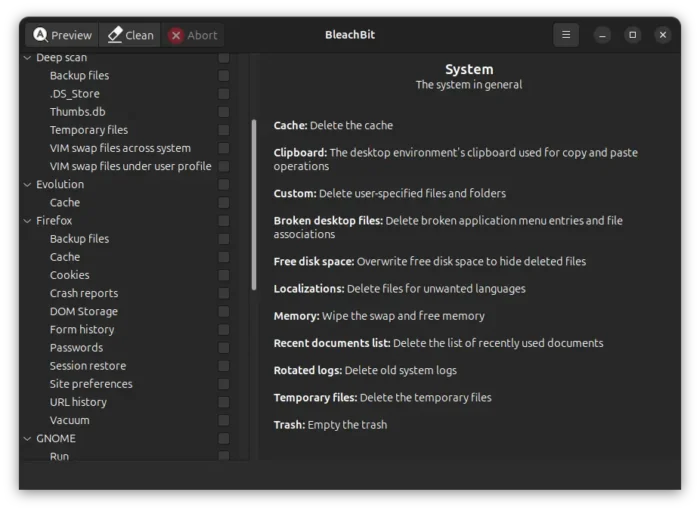The image size is (700, 511).
Task: Tick the Thumbs.db checkbox
Action: point(224,112)
